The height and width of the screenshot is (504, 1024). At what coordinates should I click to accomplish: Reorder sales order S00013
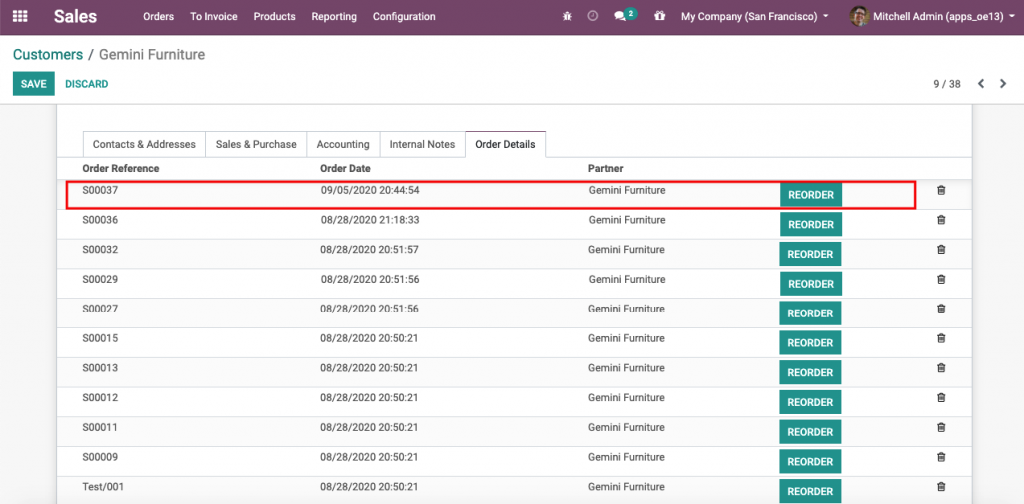pos(810,372)
